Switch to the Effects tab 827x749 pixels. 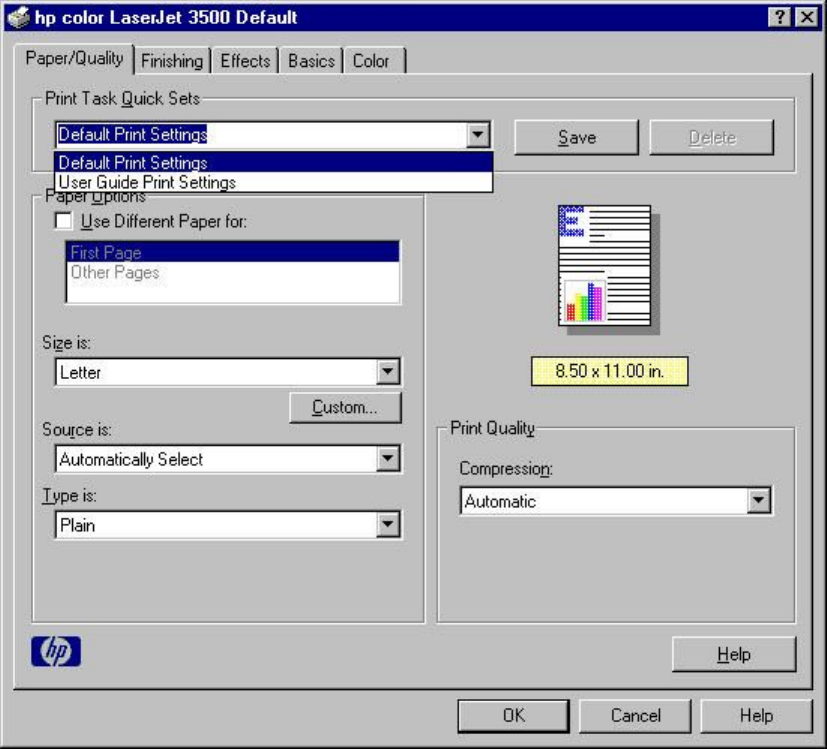pos(245,61)
